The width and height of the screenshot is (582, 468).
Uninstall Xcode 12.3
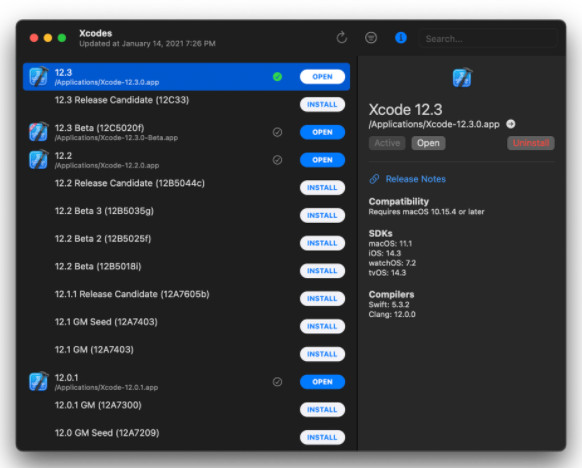(x=531, y=143)
